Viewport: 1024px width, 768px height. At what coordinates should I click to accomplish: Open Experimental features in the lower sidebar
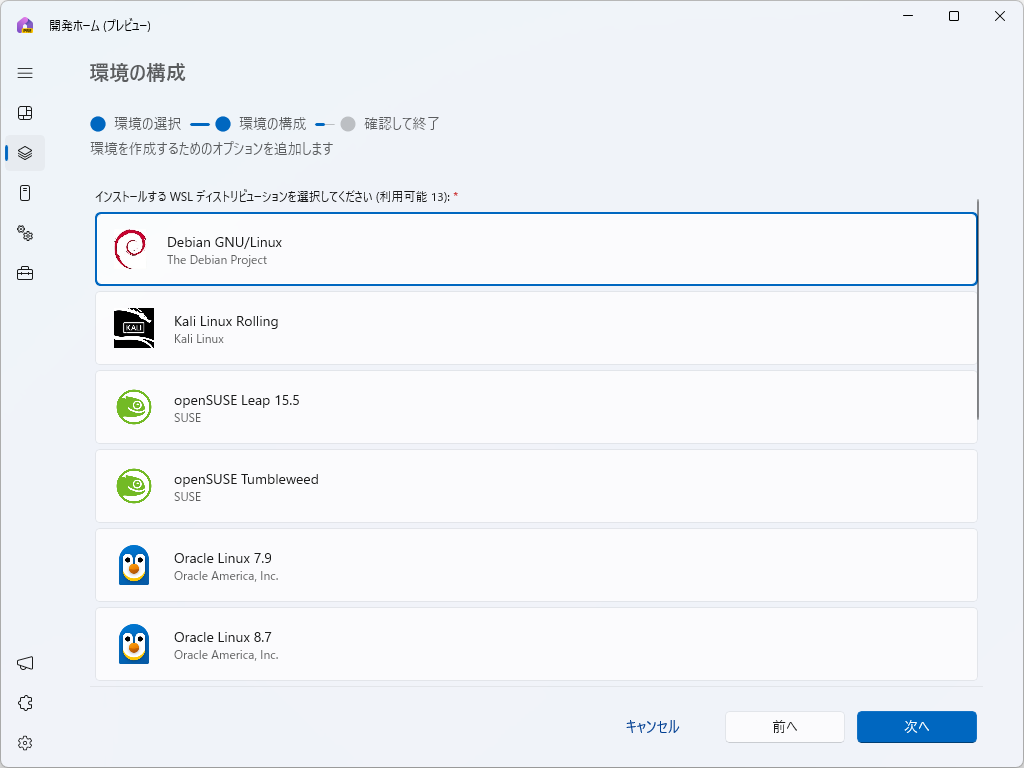(x=24, y=702)
